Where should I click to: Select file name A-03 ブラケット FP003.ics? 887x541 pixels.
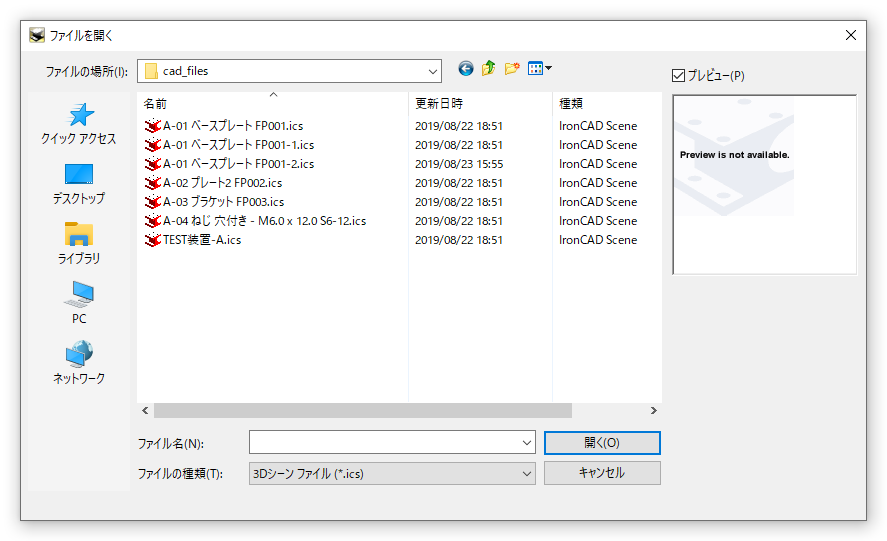(223, 201)
